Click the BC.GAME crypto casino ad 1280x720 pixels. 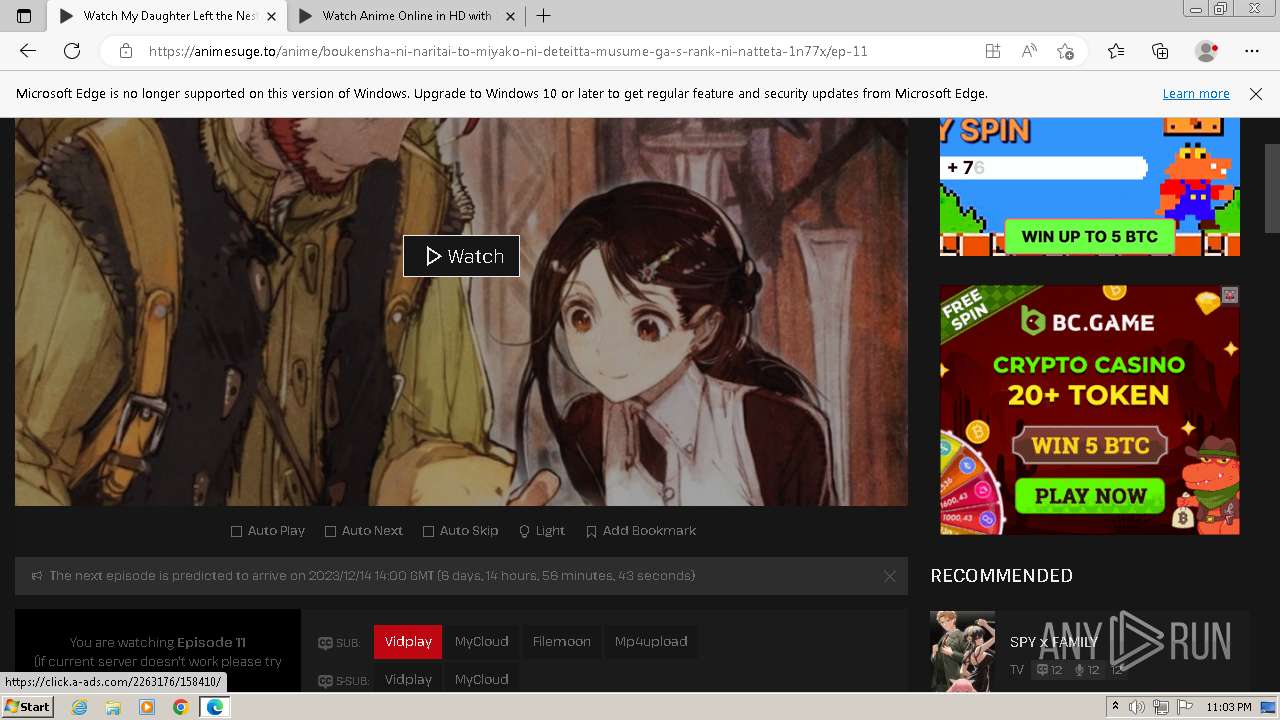coord(1090,410)
